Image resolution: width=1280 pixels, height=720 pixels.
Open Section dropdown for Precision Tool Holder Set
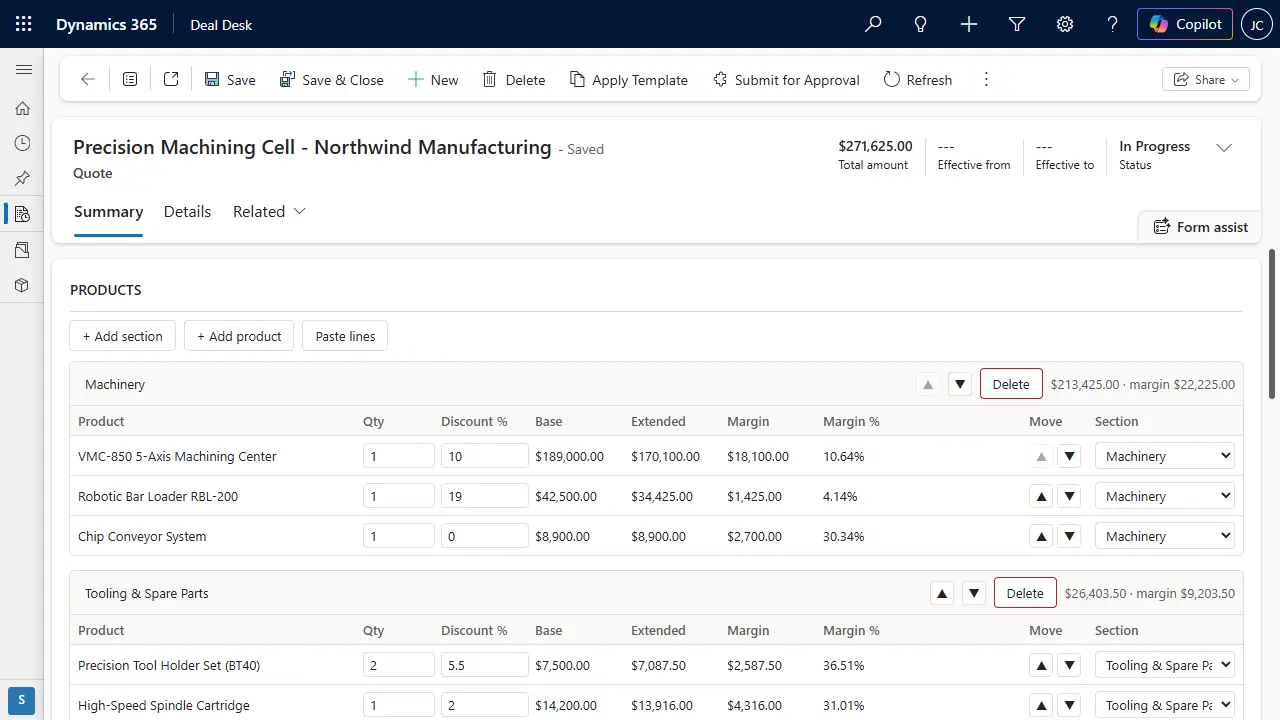[1165, 665]
